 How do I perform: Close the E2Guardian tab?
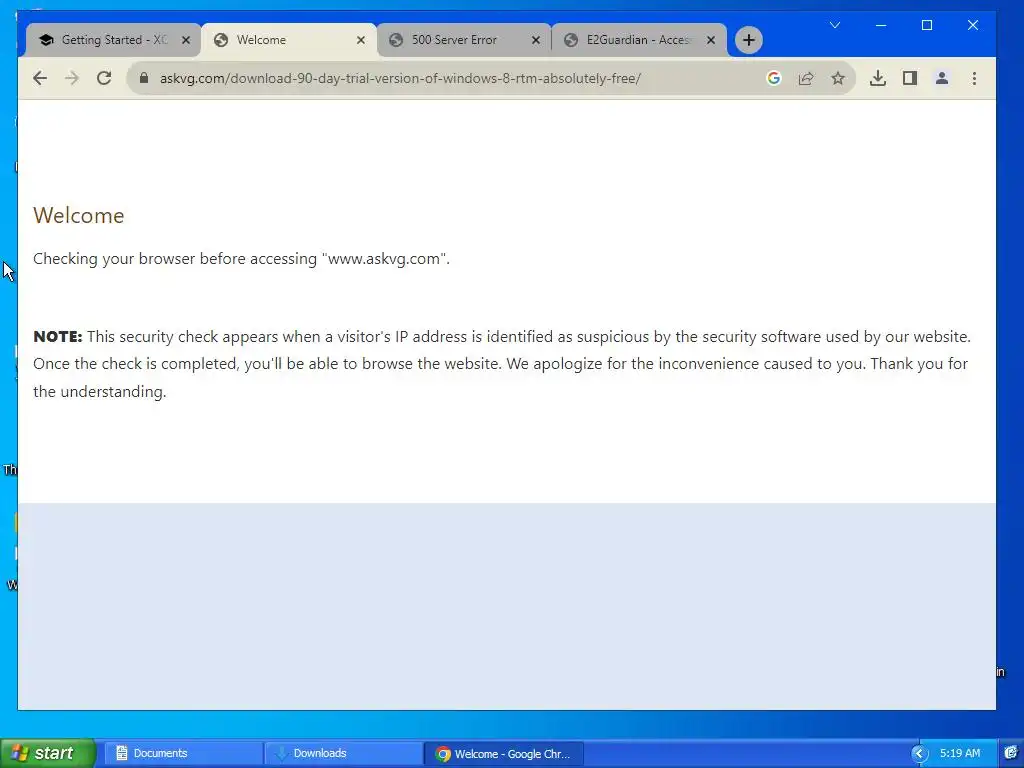point(711,40)
